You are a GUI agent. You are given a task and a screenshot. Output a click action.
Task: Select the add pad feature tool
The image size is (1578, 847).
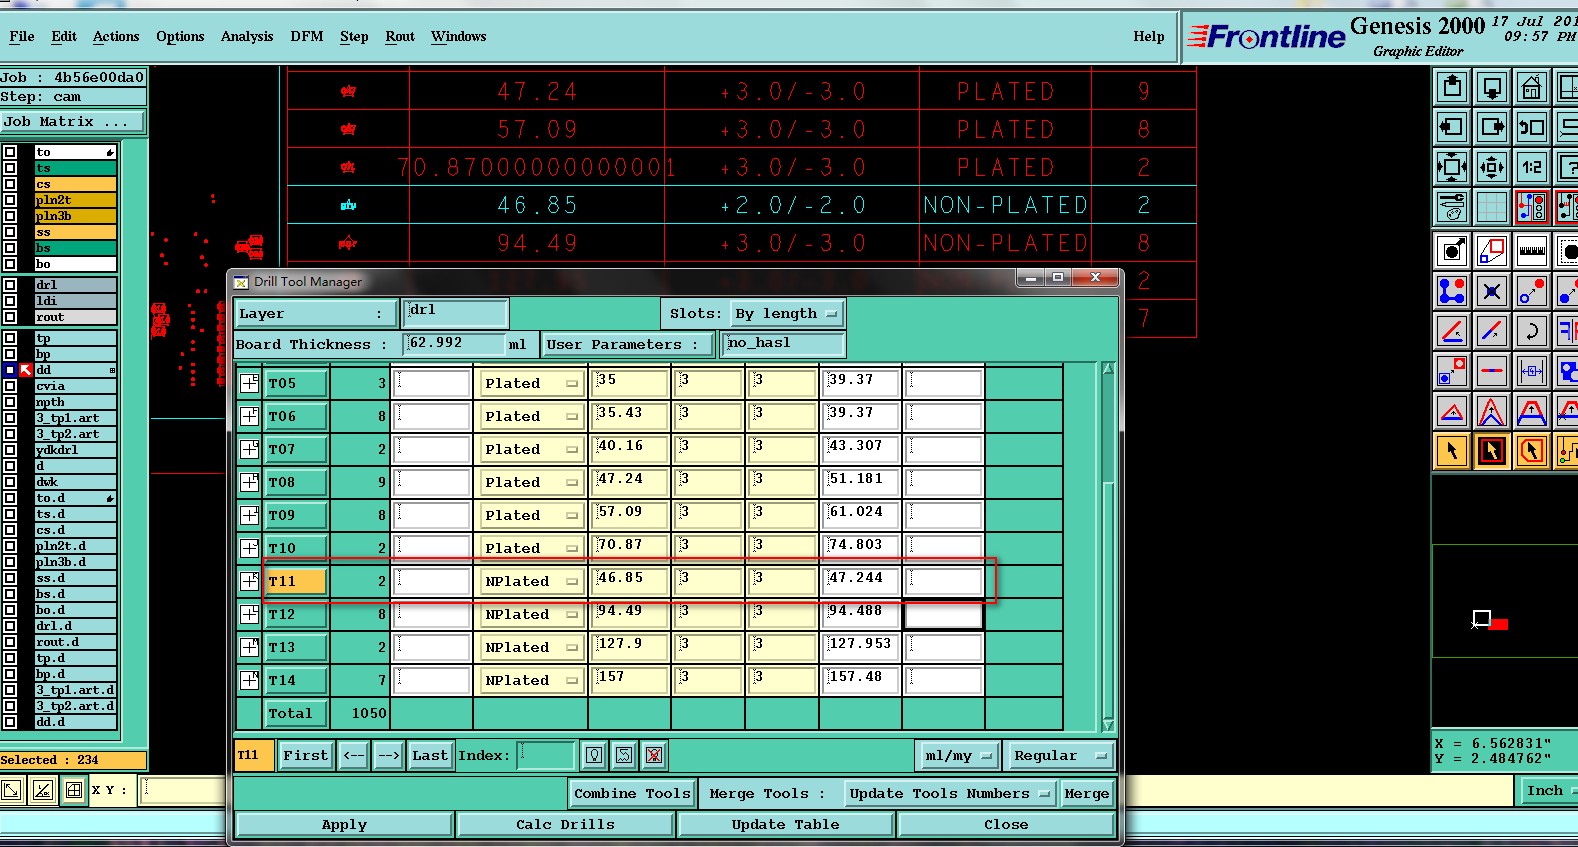pos(1452,251)
